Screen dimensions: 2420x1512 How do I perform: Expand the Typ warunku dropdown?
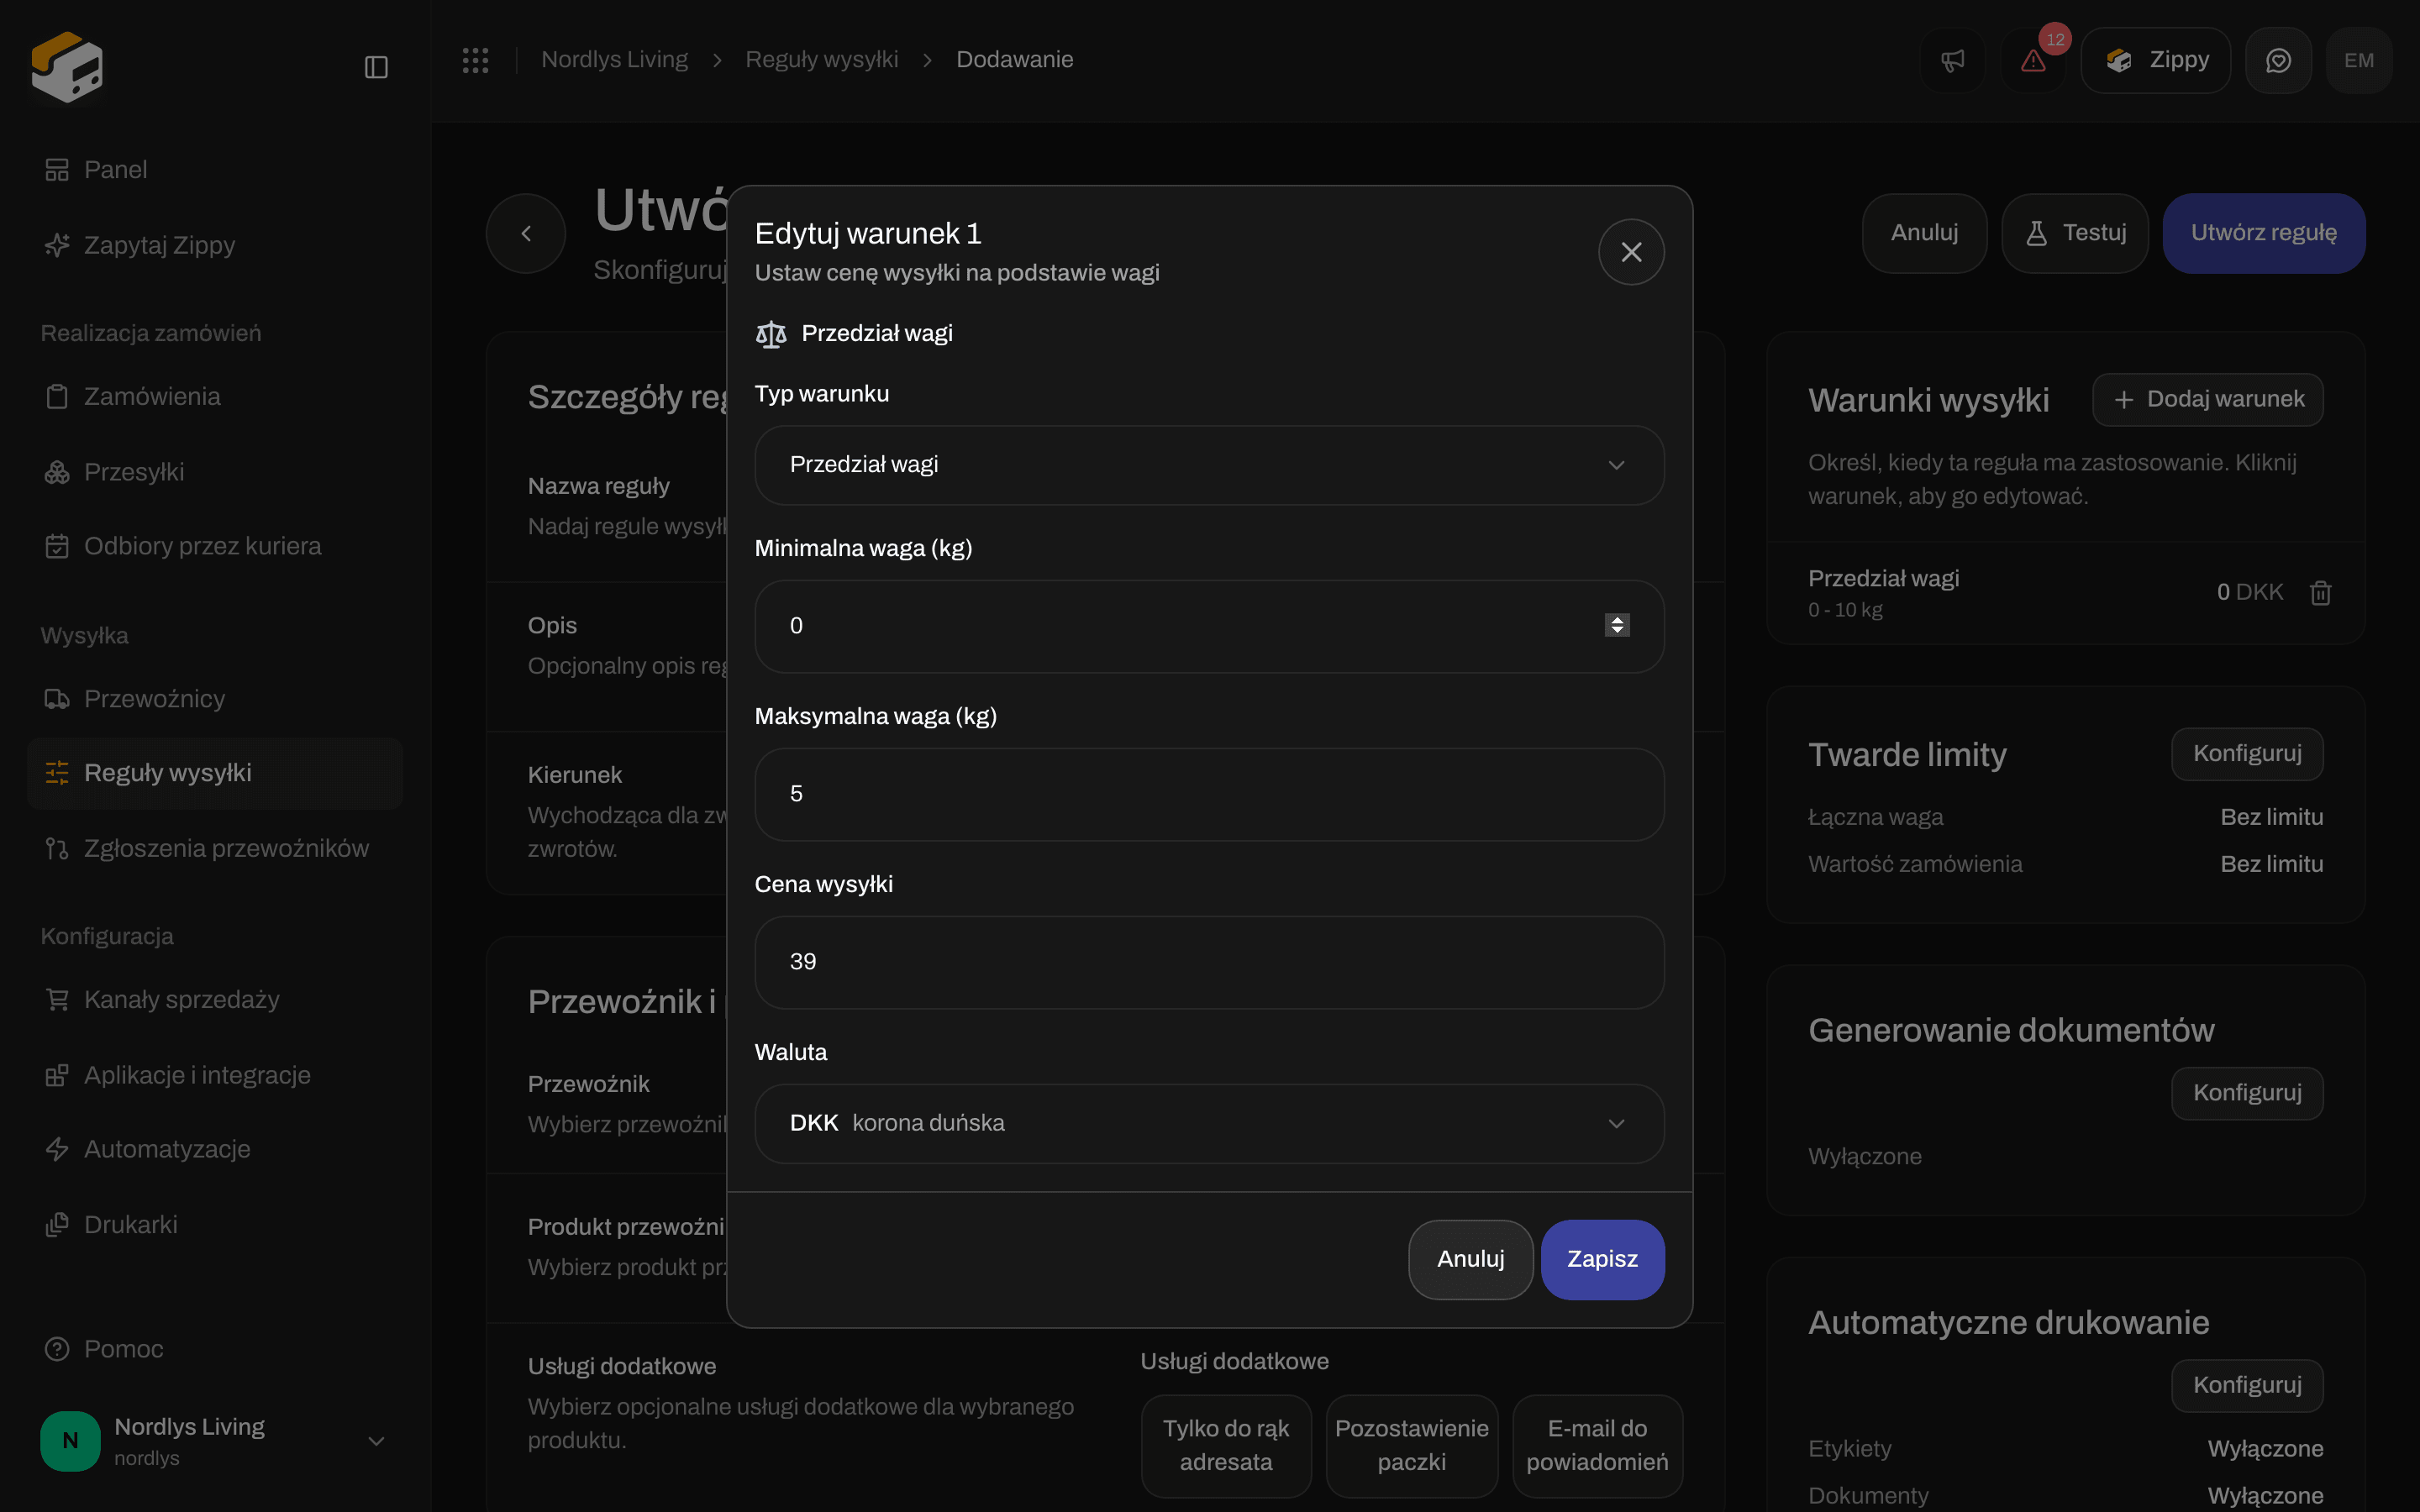click(x=1209, y=465)
